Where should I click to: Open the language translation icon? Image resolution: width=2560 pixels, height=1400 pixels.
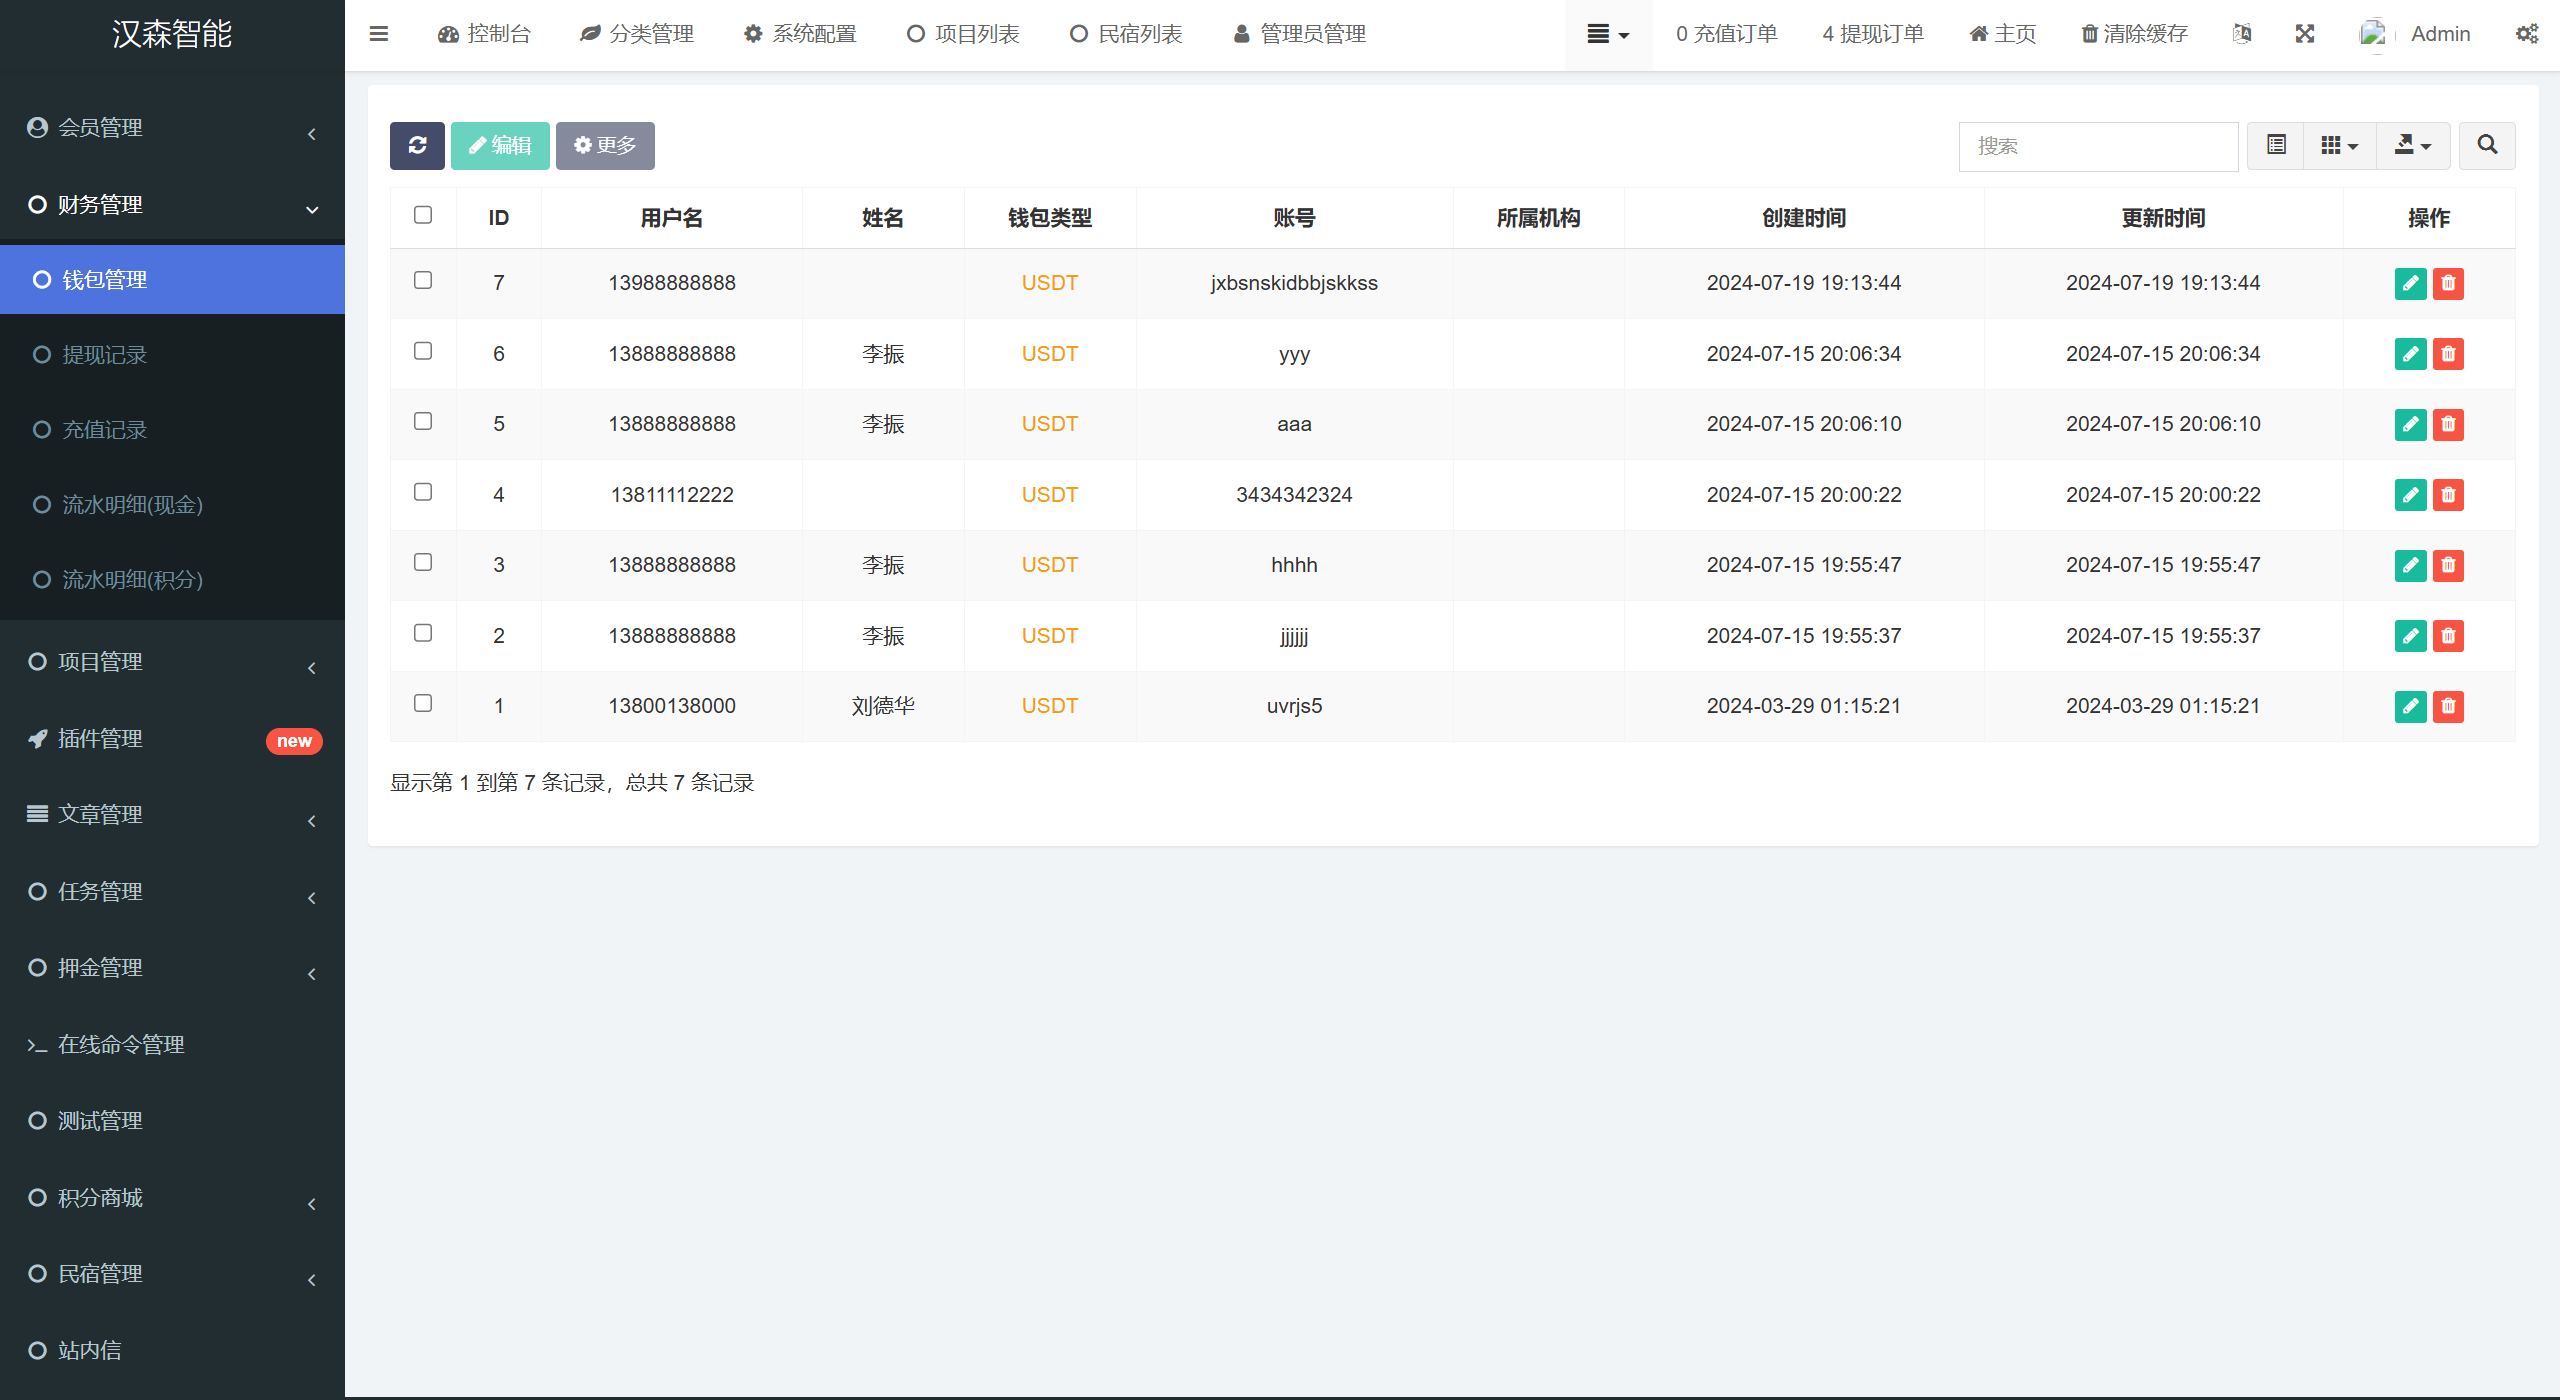tap(2242, 34)
